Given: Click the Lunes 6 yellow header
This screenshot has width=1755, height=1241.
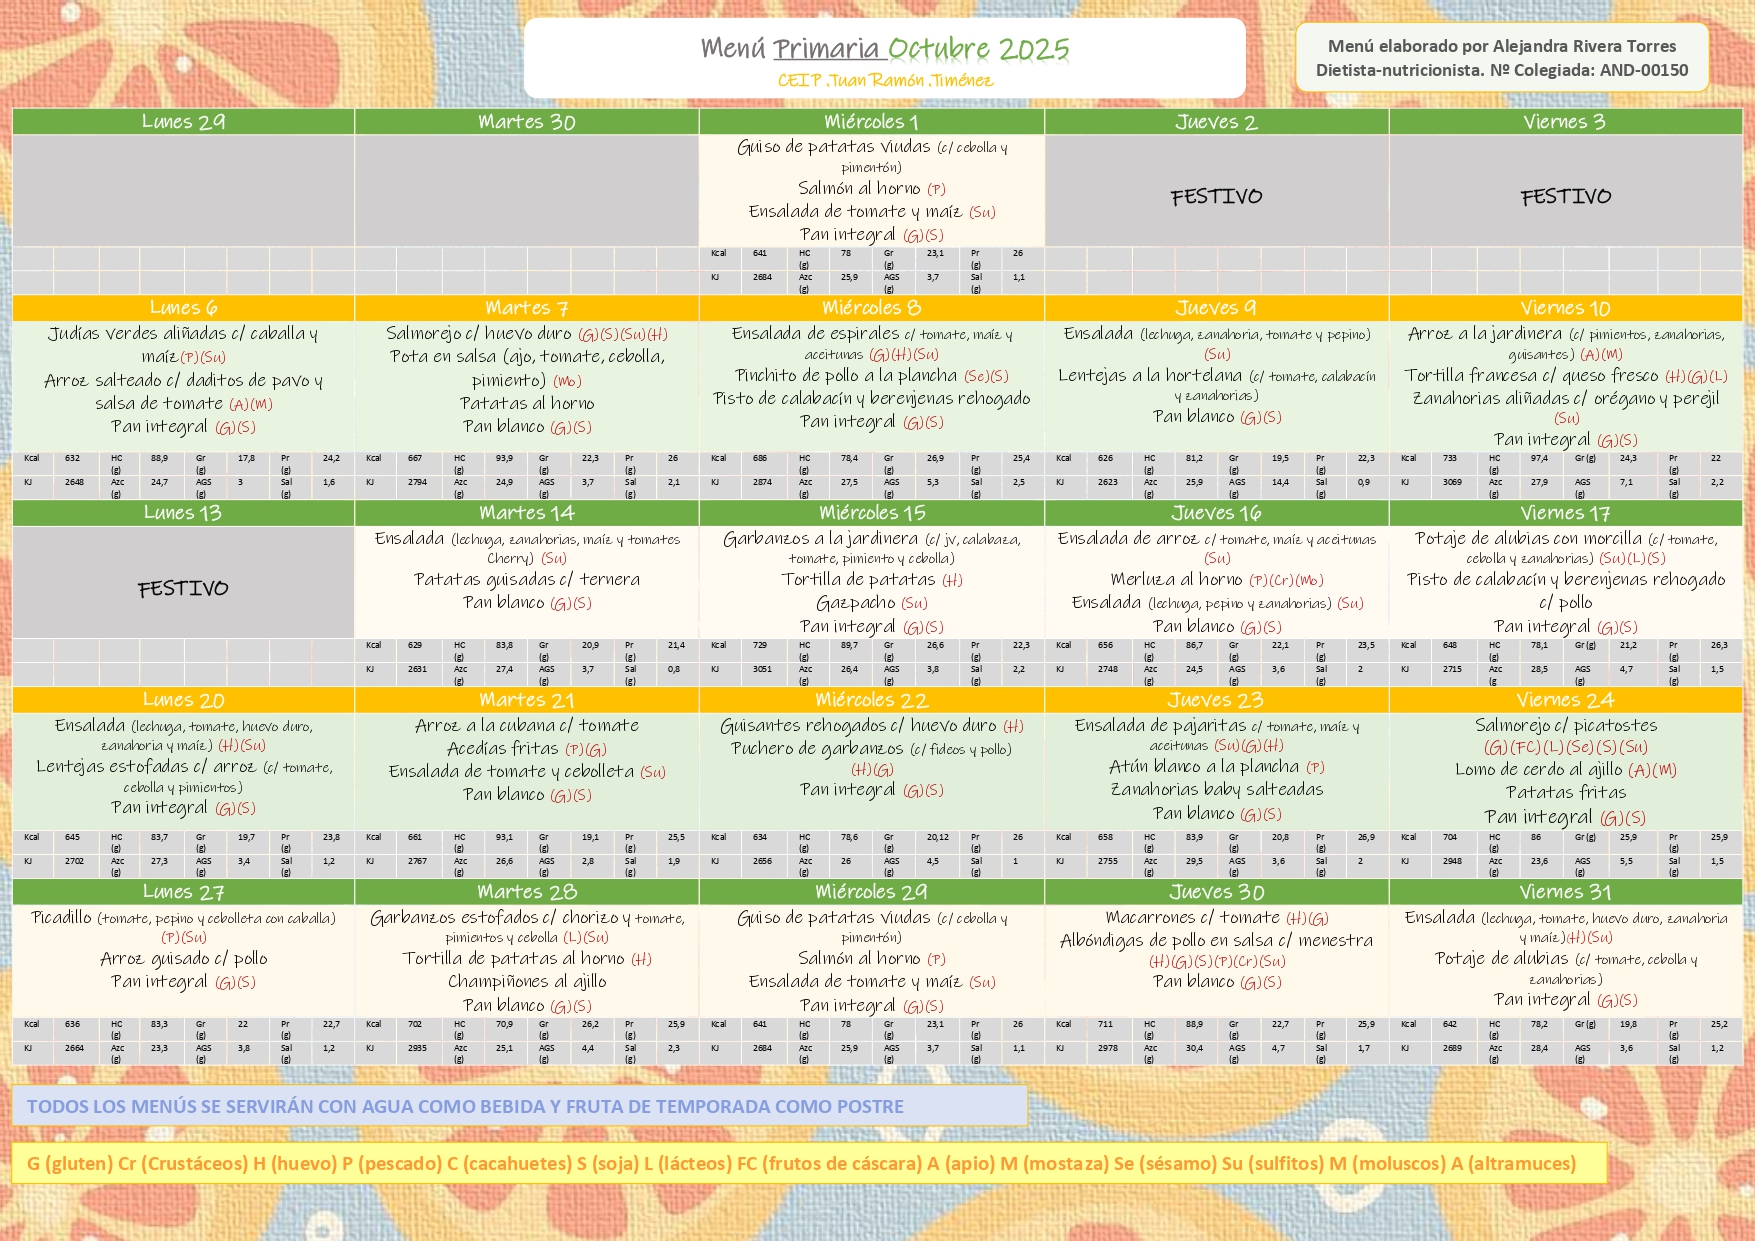Looking at the screenshot, I should pyautogui.click(x=183, y=308).
